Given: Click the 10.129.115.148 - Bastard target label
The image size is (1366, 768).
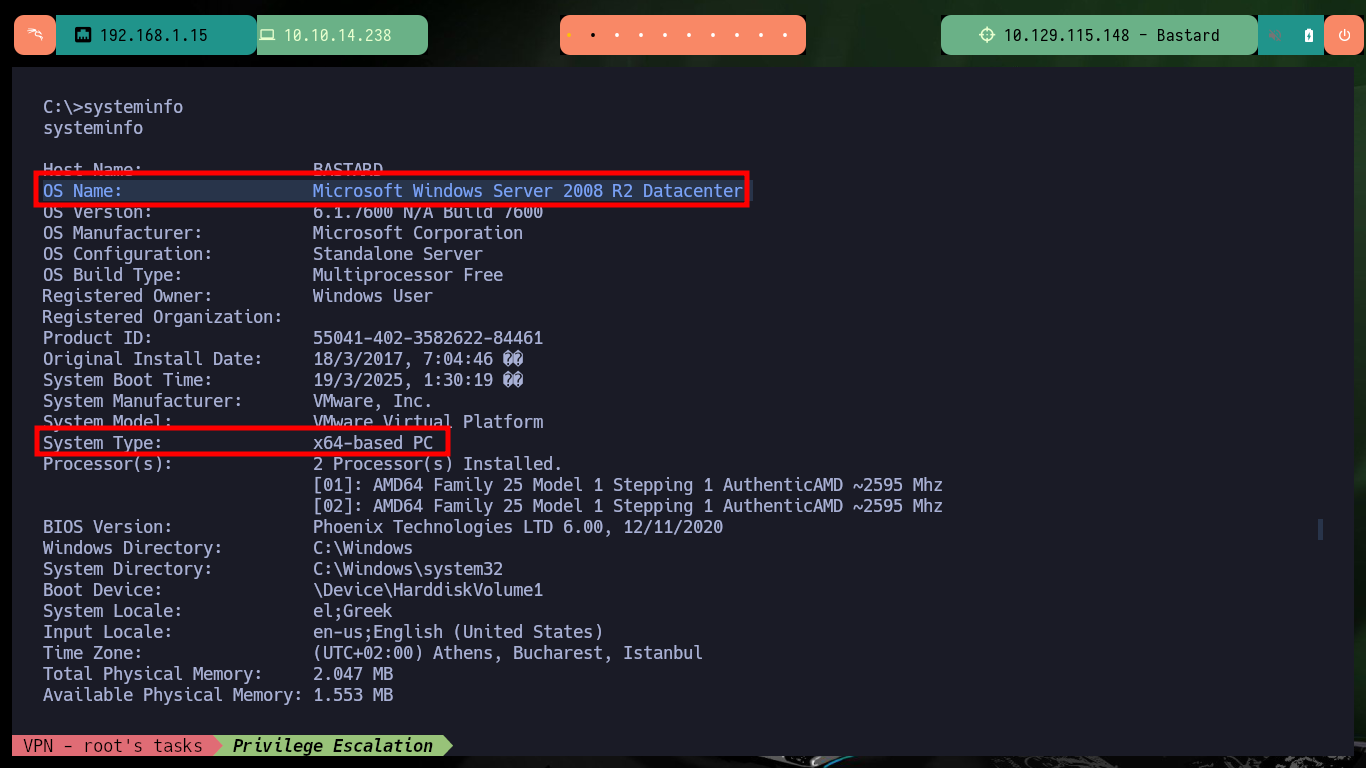Looking at the screenshot, I should tap(1111, 35).
